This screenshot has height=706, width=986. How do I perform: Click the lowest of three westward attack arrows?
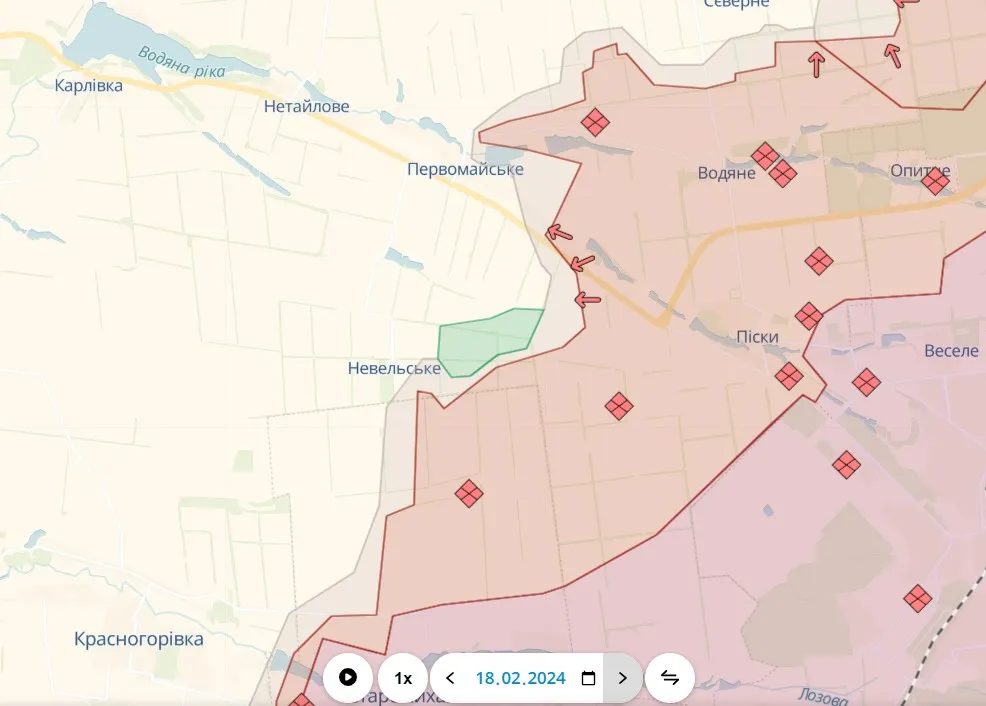(x=588, y=299)
